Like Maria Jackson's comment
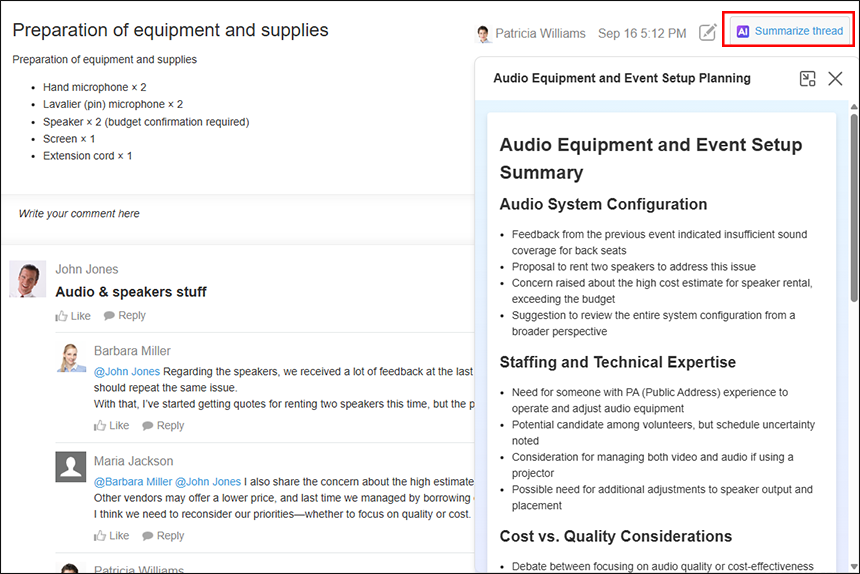This screenshot has width=860, height=574. click(112, 536)
